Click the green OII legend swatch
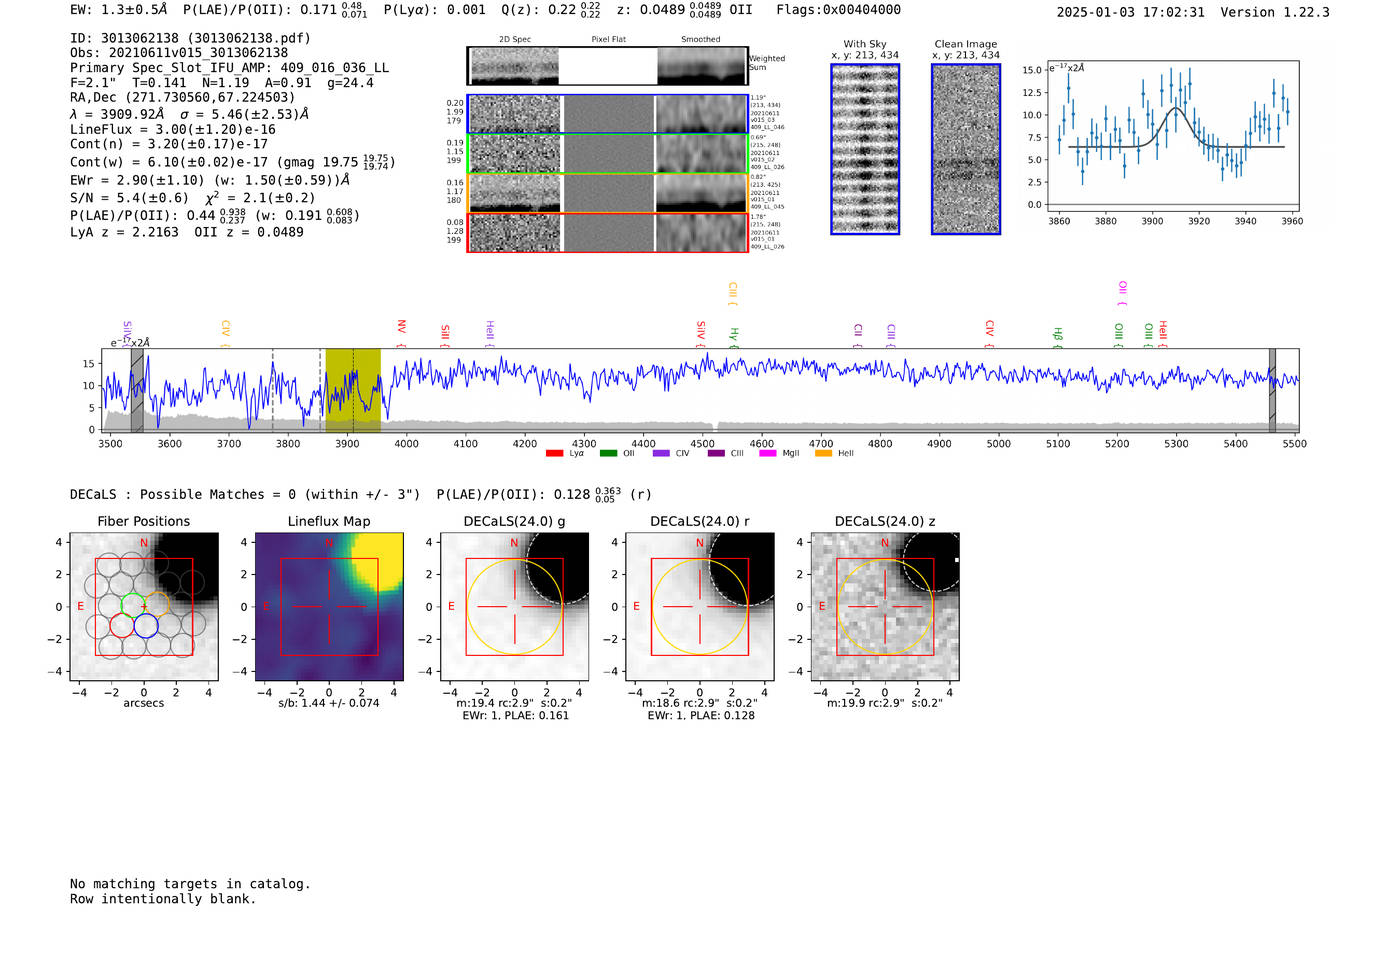Viewport: 1400px width, 953px height. pyautogui.click(x=608, y=454)
